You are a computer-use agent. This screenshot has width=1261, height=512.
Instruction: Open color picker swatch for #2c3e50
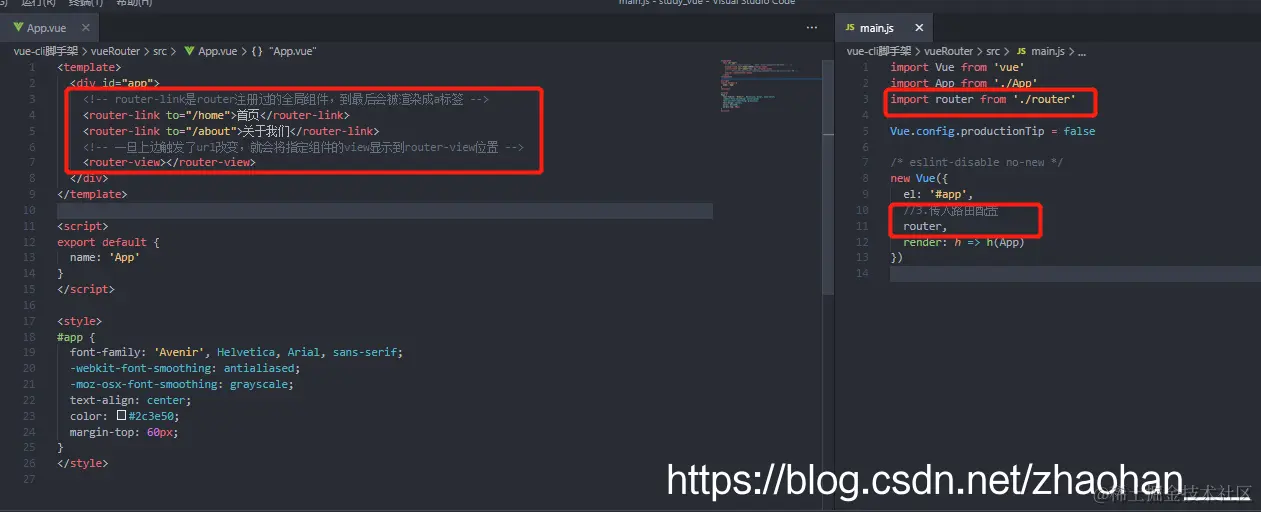coord(122,416)
